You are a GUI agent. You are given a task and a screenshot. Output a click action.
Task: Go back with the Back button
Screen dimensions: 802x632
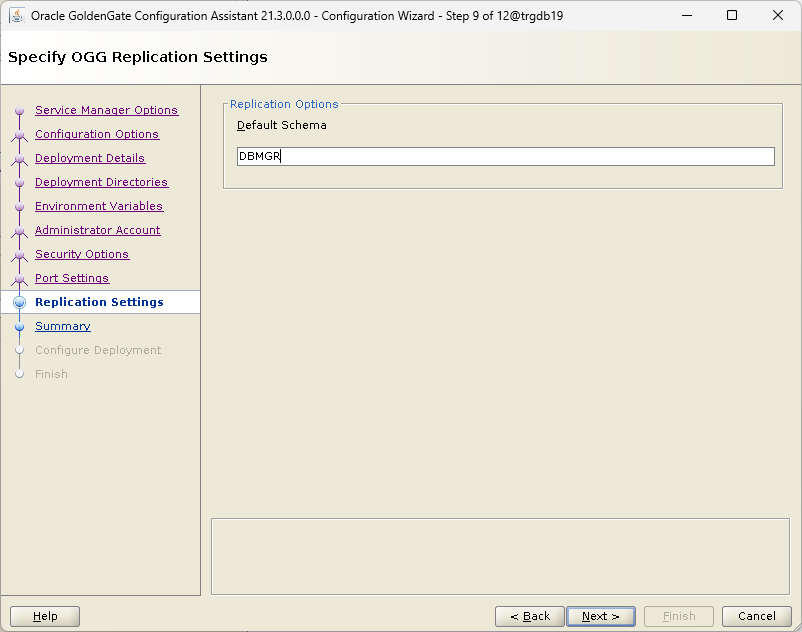(530, 616)
